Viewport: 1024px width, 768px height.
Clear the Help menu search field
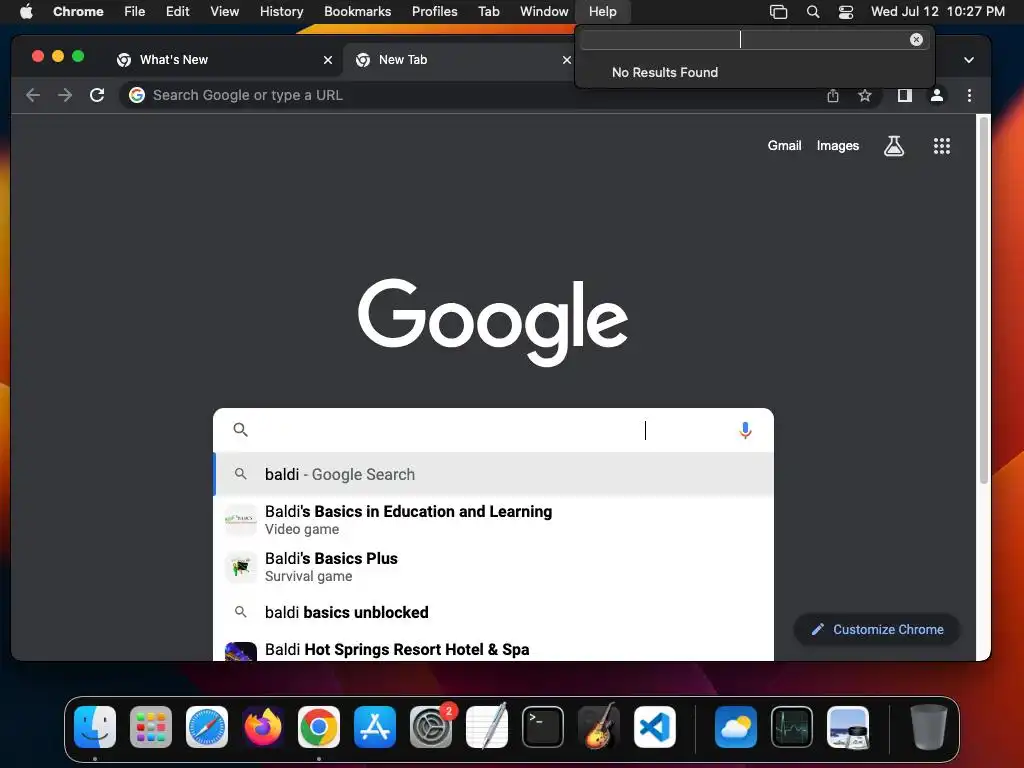coord(916,40)
